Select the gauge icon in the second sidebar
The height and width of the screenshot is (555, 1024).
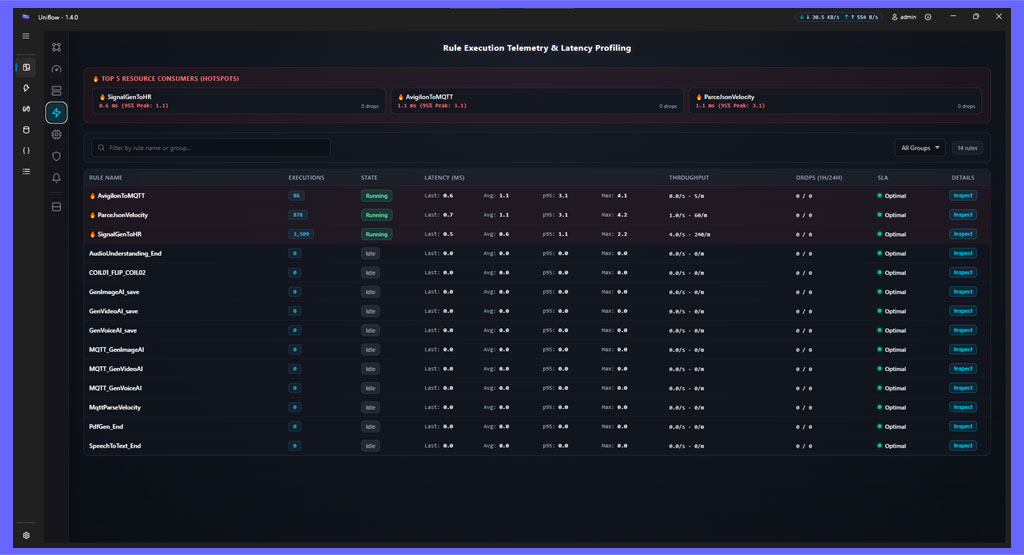[x=57, y=69]
